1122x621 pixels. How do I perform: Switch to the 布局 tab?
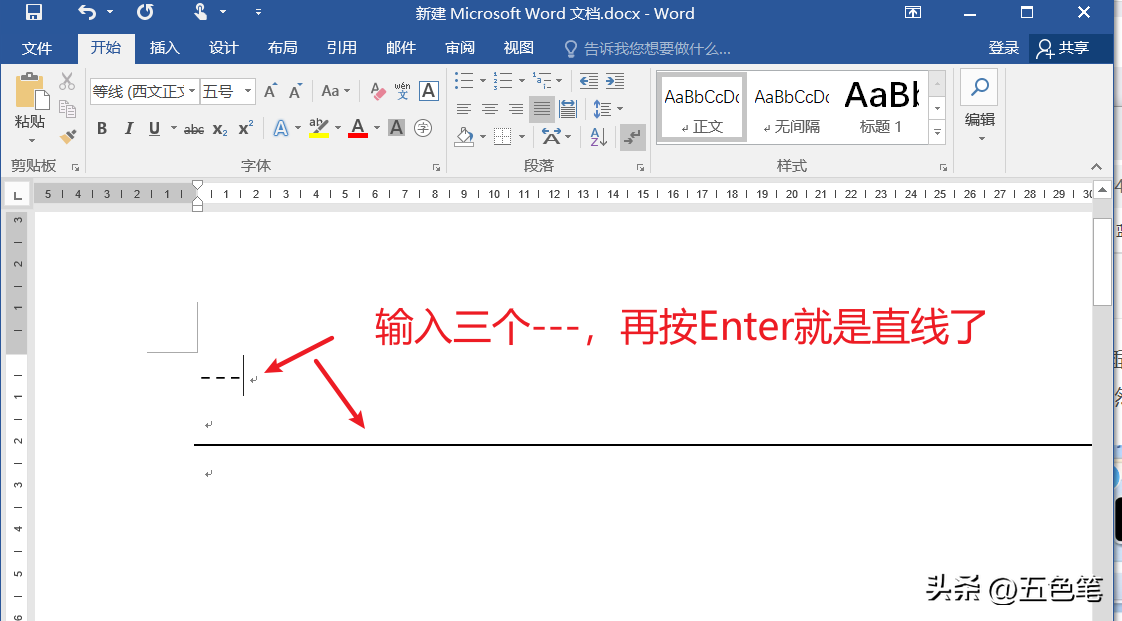point(283,48)
